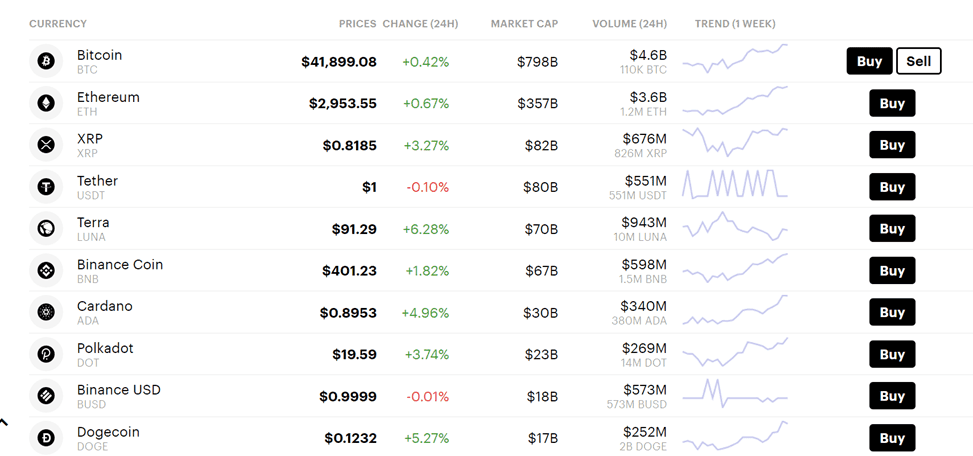
Task: Click the $357B market cap value
Action: 537,104
